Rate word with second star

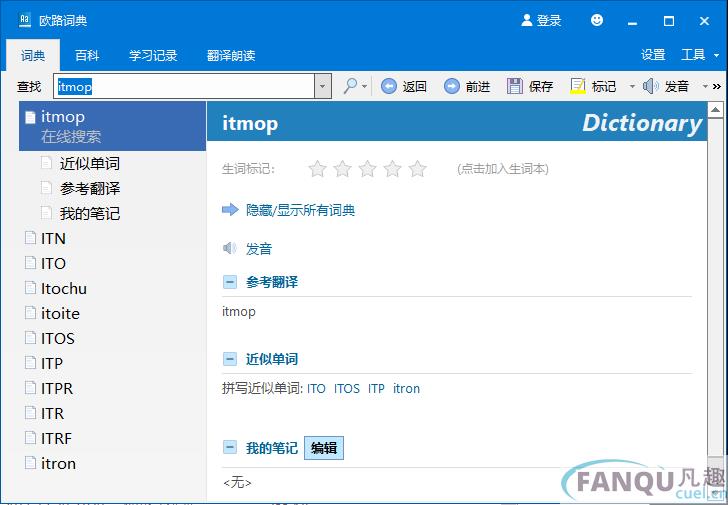click(343, 169)
